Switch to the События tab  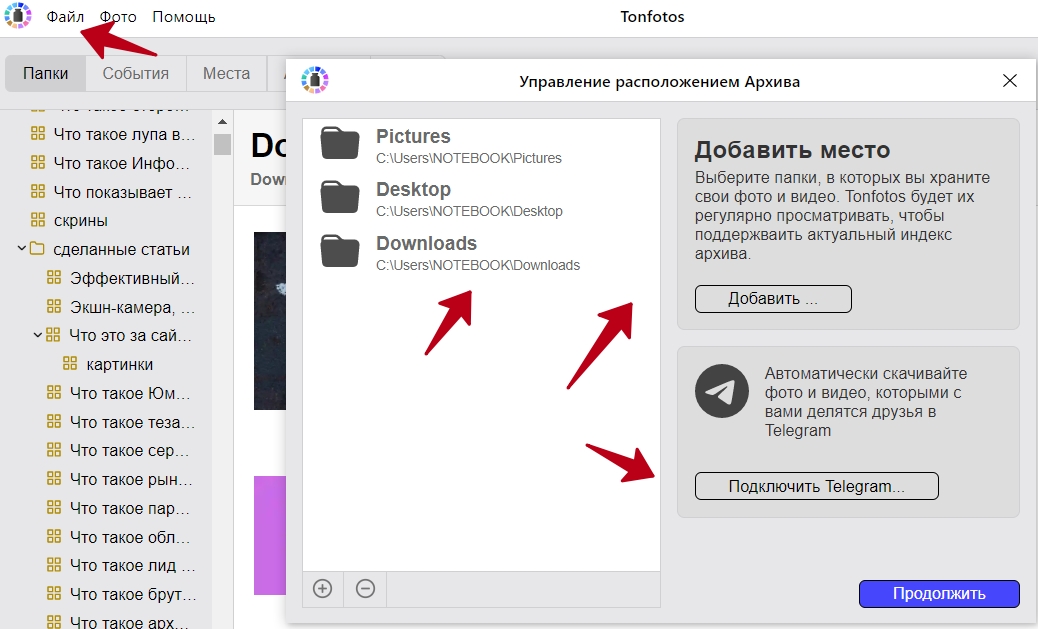(136, 73)
